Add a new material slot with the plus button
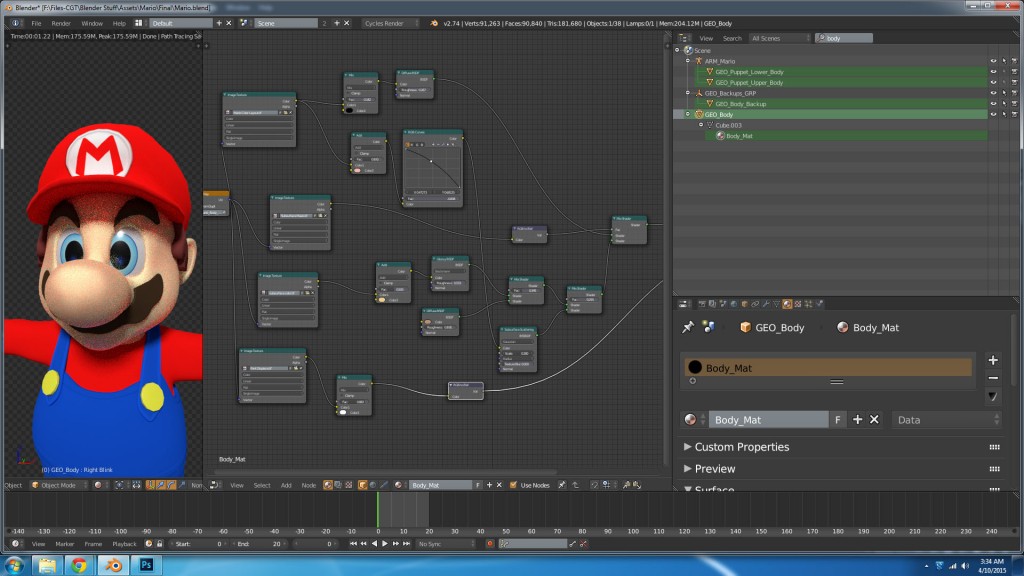 coord(993,360)
